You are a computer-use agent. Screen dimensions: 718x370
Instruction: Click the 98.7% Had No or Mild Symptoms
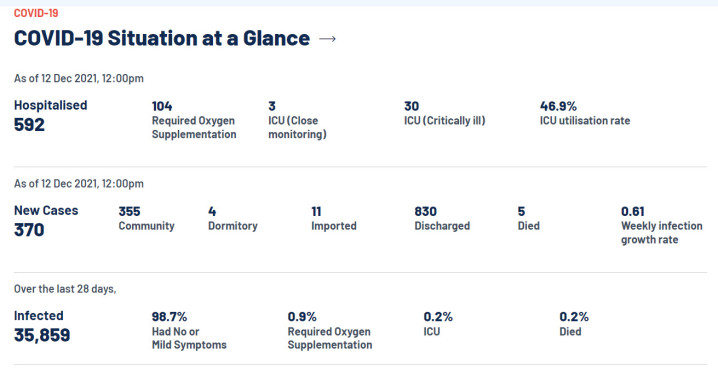(189, 331)
